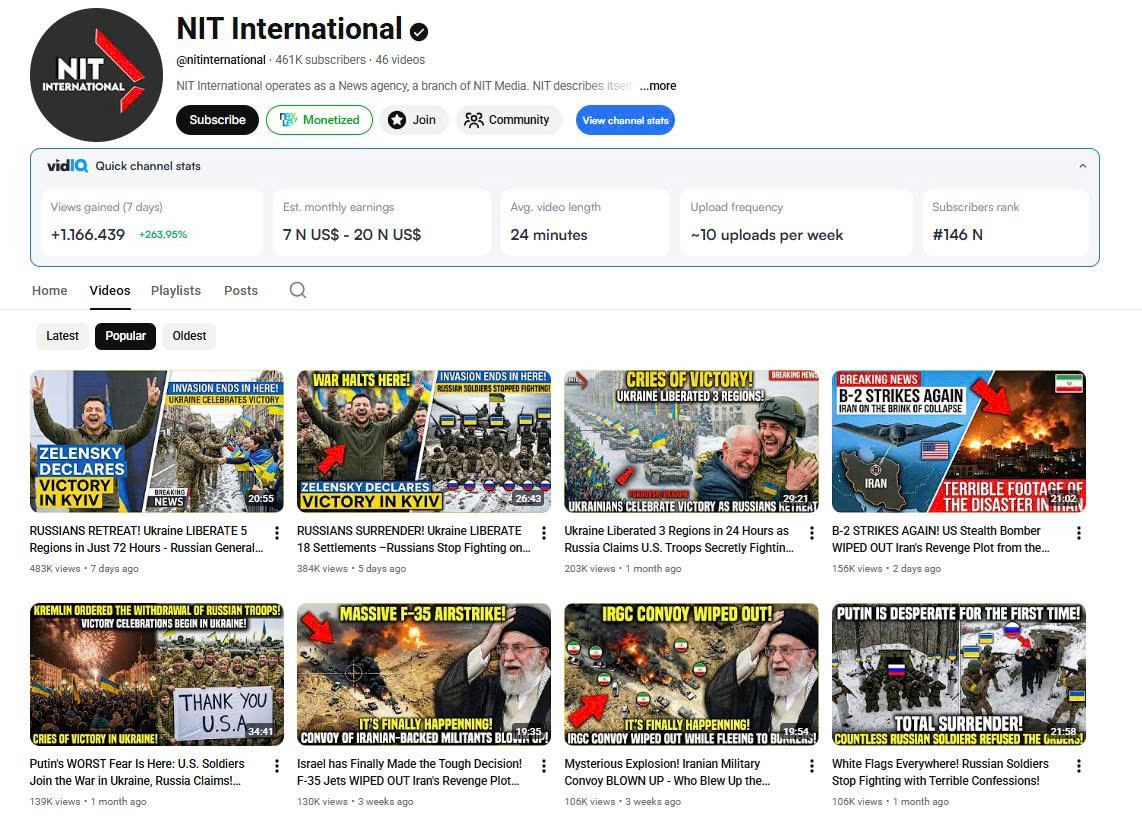Open the NIT International channel avatar
Viewport: 1142px width, 818px height.
[96, 75]
